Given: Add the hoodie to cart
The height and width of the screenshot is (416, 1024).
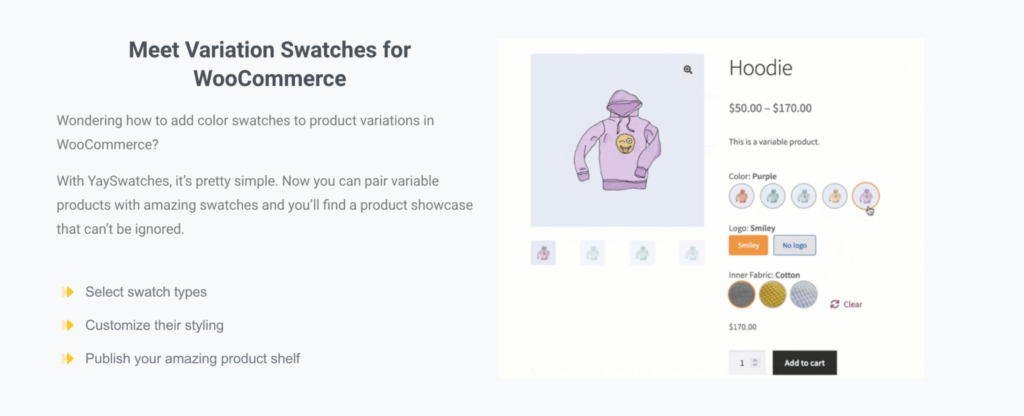Looking at the screenshot, I should point(805,363).
